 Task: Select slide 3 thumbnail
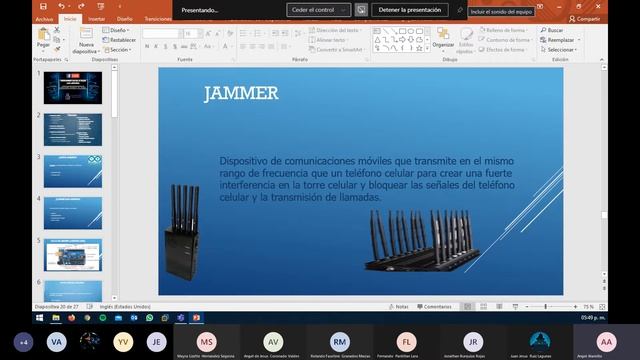[73, 171]
